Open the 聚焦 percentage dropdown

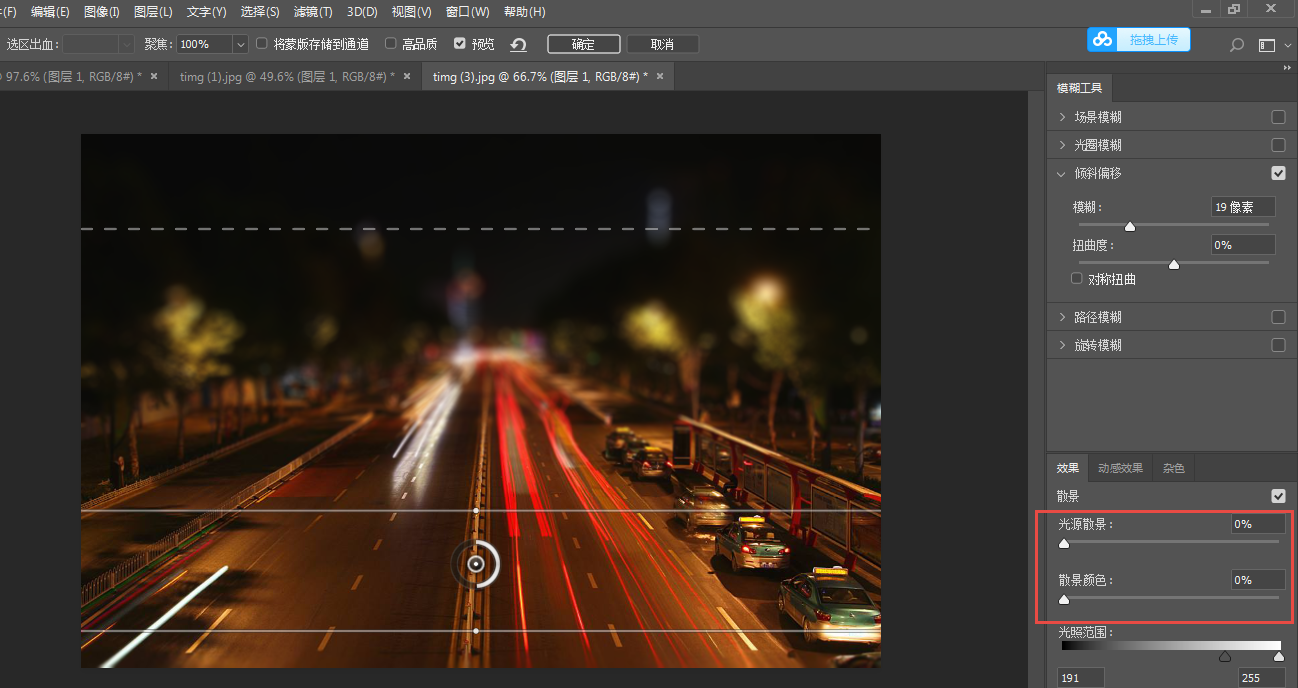(x=240, y=44)
